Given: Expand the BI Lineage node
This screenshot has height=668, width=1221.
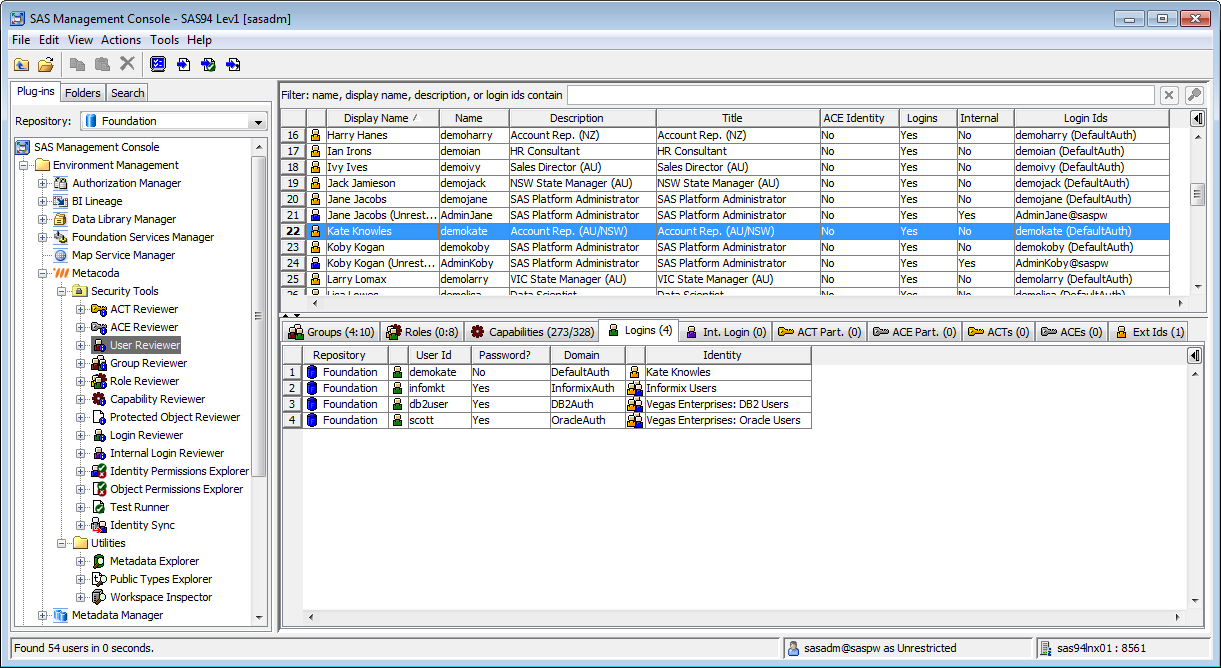Looking at the screenshot, I should coord(42,201).
